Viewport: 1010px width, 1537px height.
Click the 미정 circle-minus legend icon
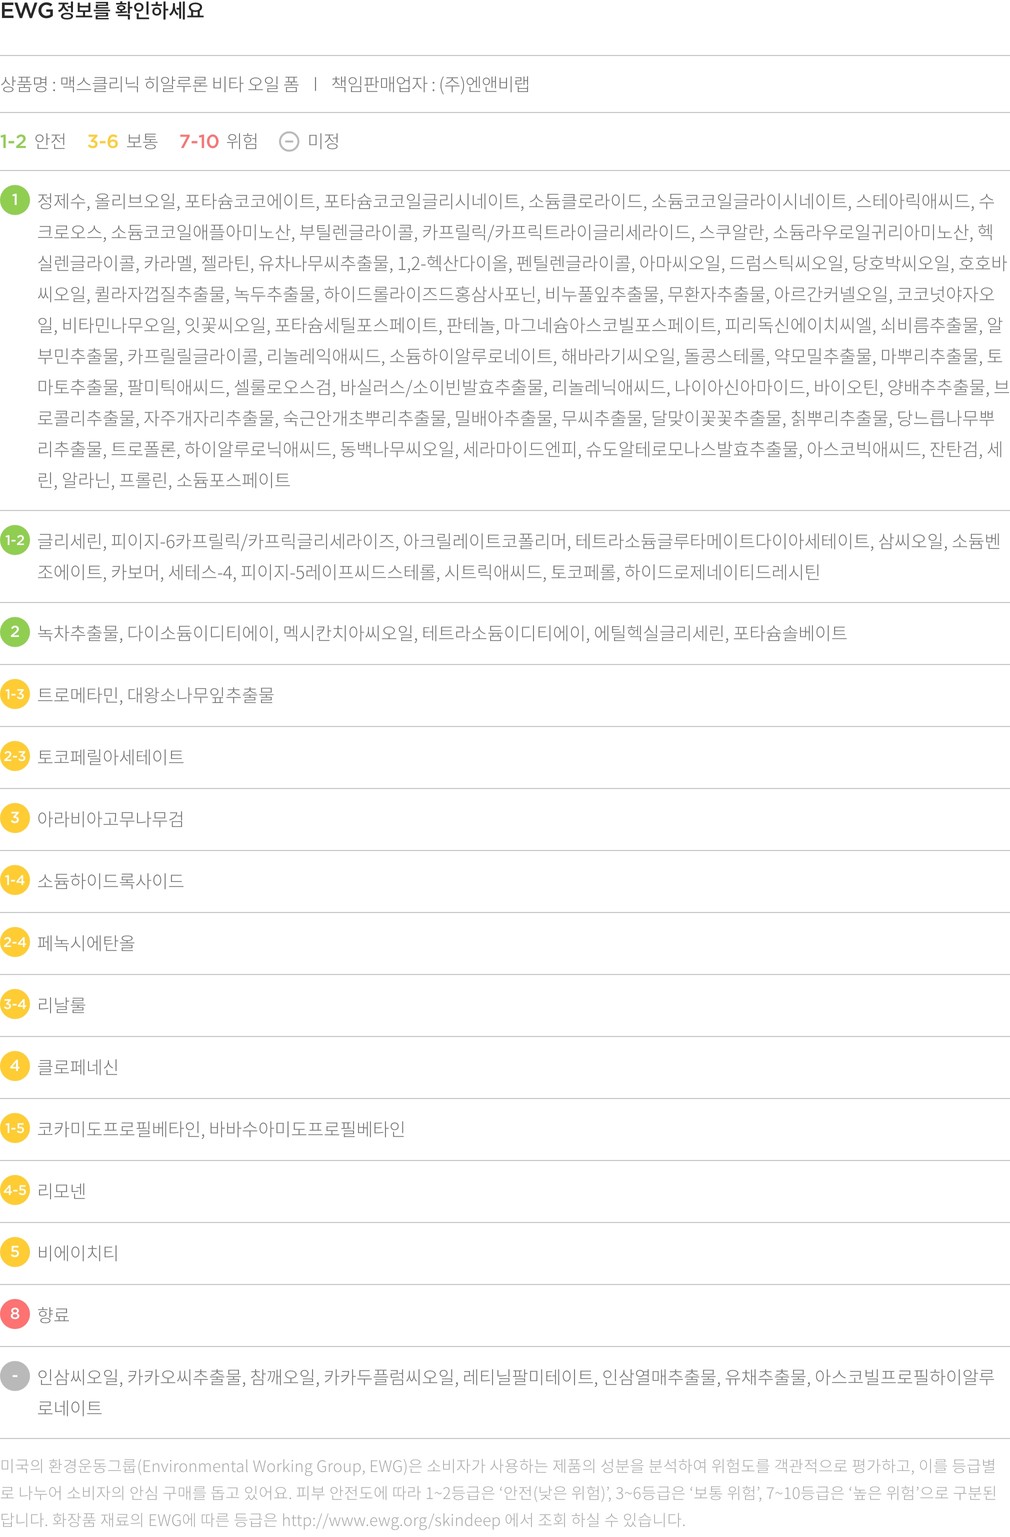[x=289, y=141]
